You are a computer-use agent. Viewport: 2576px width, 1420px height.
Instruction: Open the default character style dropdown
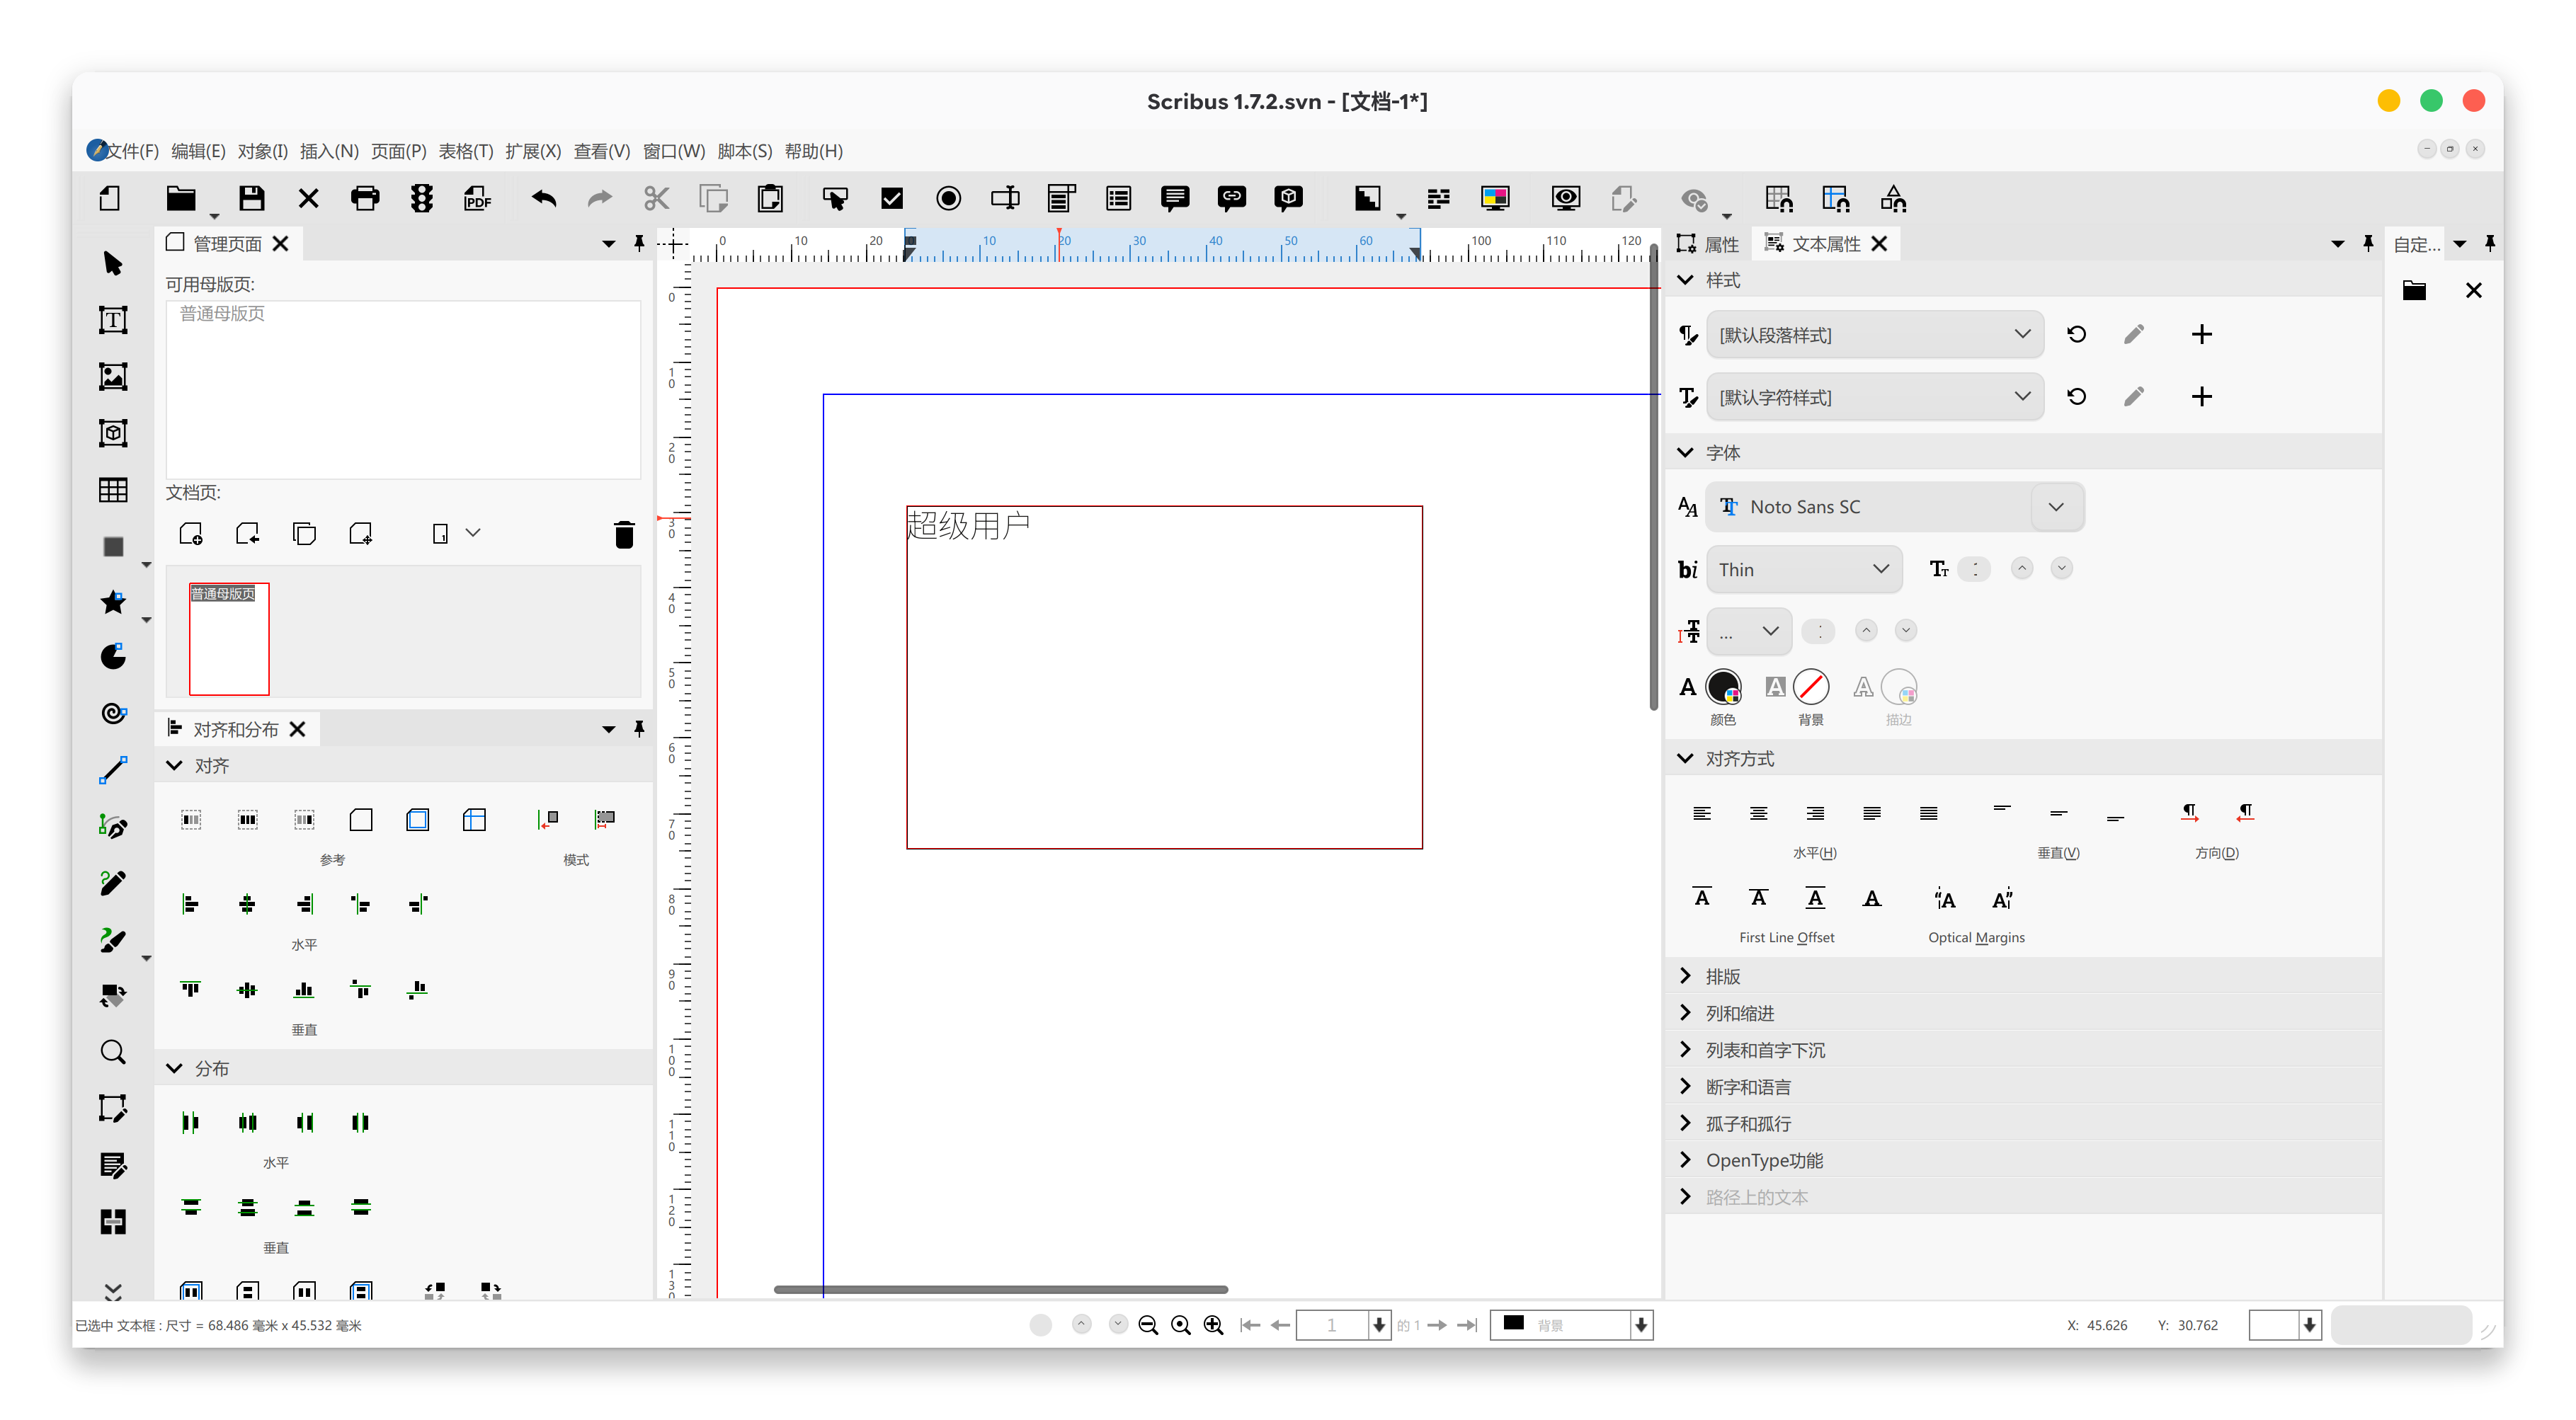point(1874,397)
